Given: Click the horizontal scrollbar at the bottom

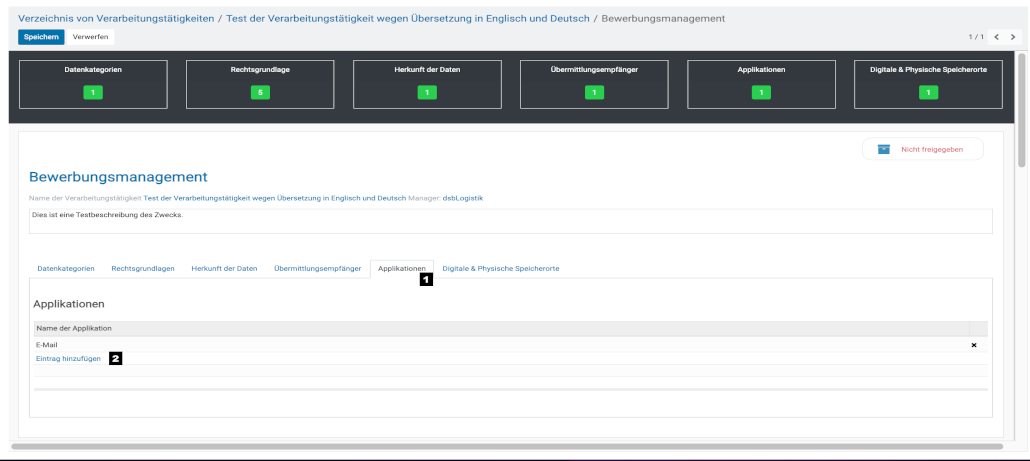Looking at the screenshot, I should pyautogui.click(x=506, y=446).
